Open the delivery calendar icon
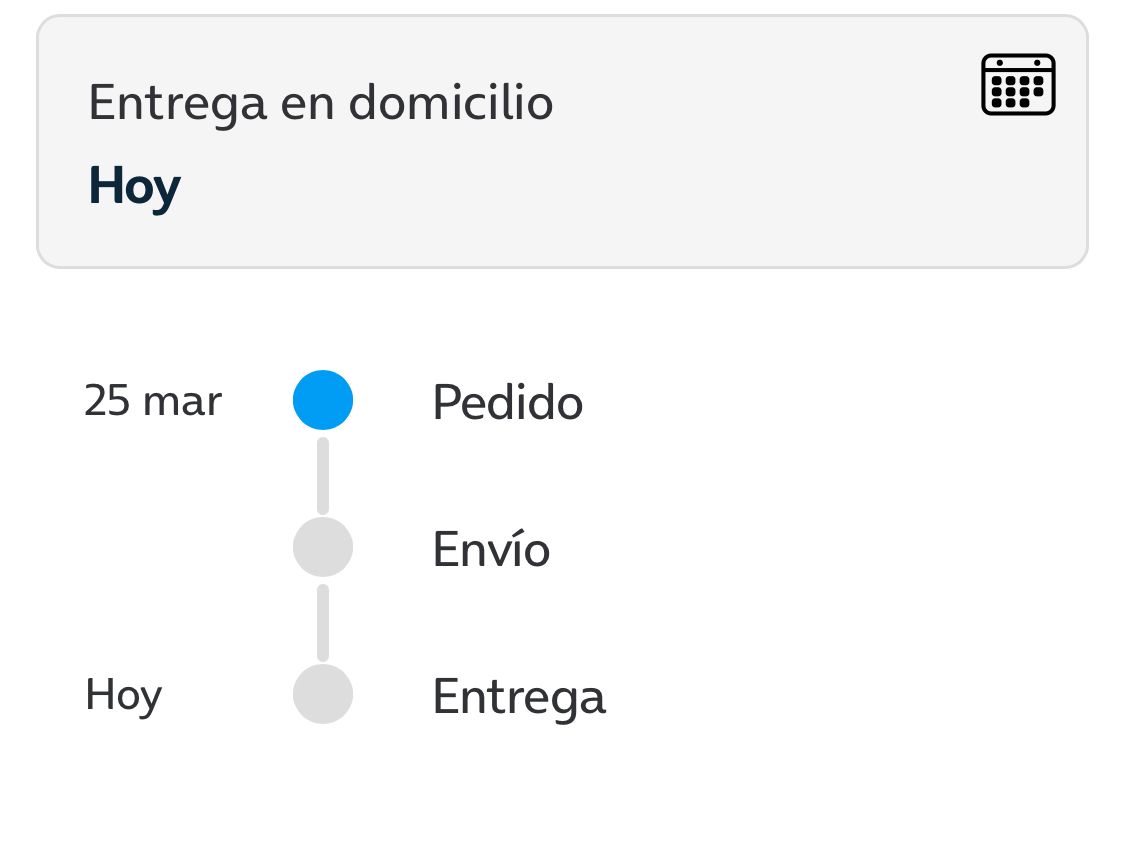Viewport: 1125px width, 841px height. (x=1018, y=85)
